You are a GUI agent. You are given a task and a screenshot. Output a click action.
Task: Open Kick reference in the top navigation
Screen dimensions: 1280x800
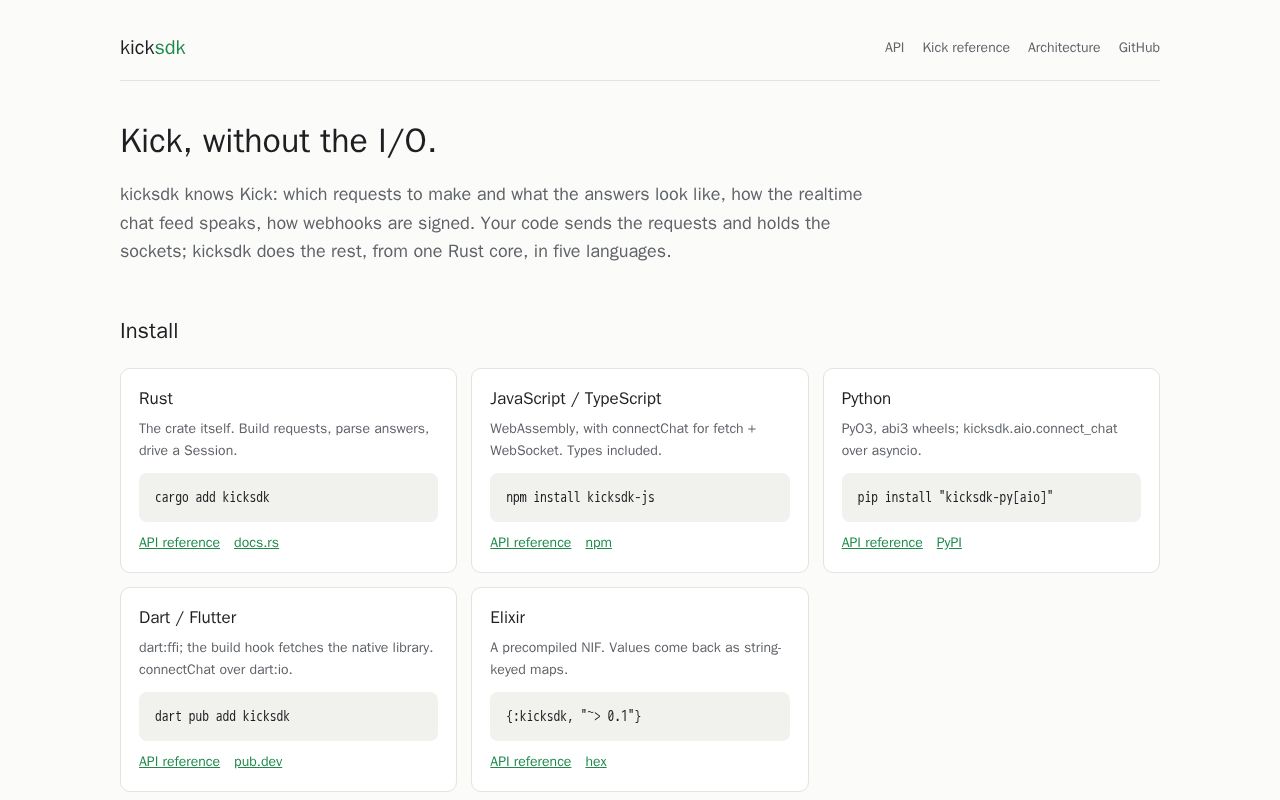[966, 48]
